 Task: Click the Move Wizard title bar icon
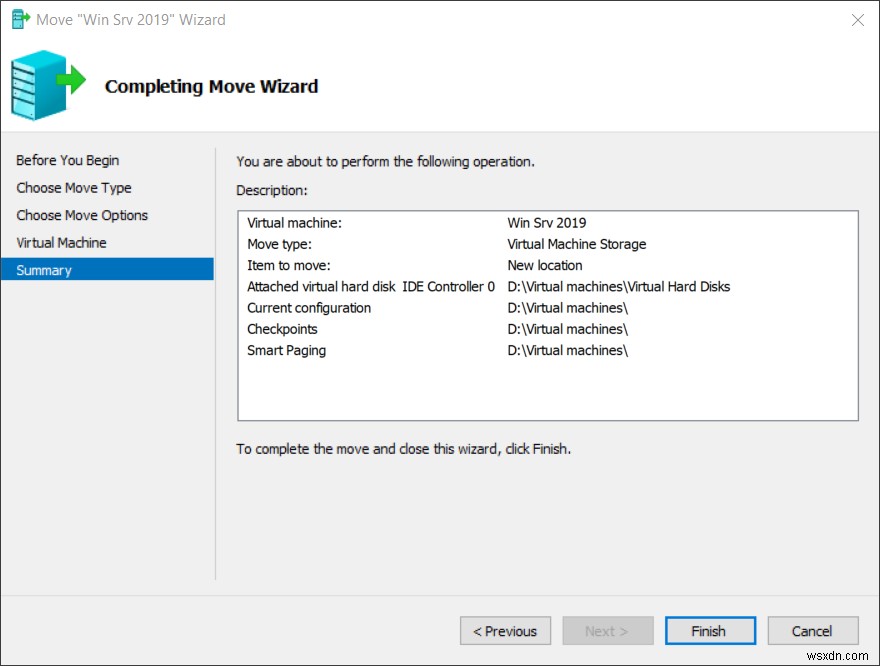tap(18, 19)
